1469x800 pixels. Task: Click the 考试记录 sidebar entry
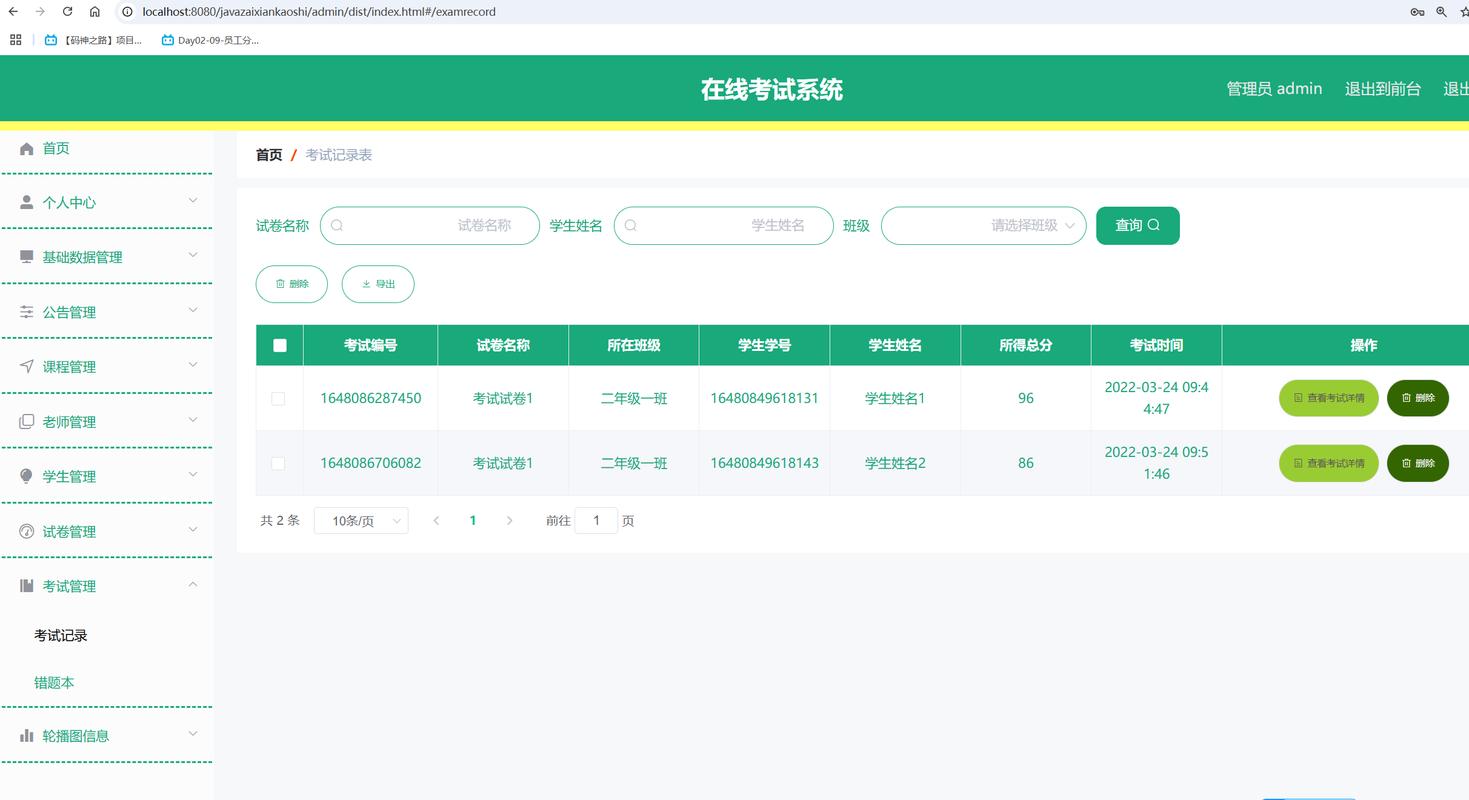point(59,635)
